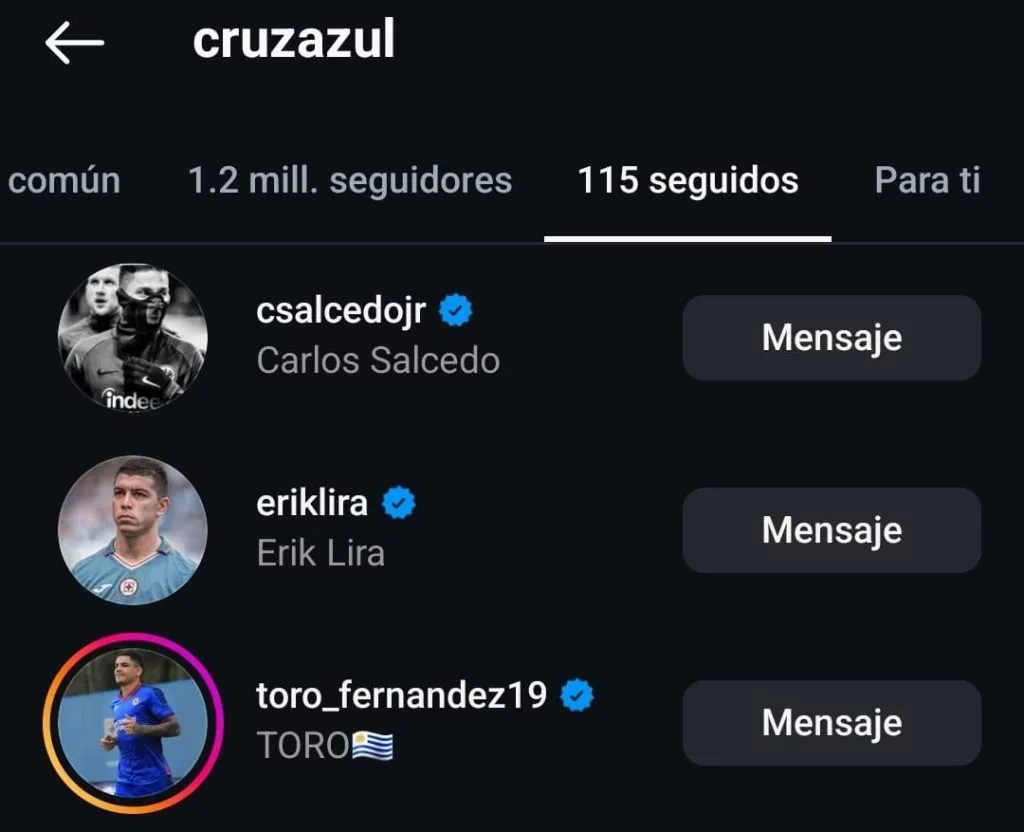Click the eriklira username

(314, 502)
